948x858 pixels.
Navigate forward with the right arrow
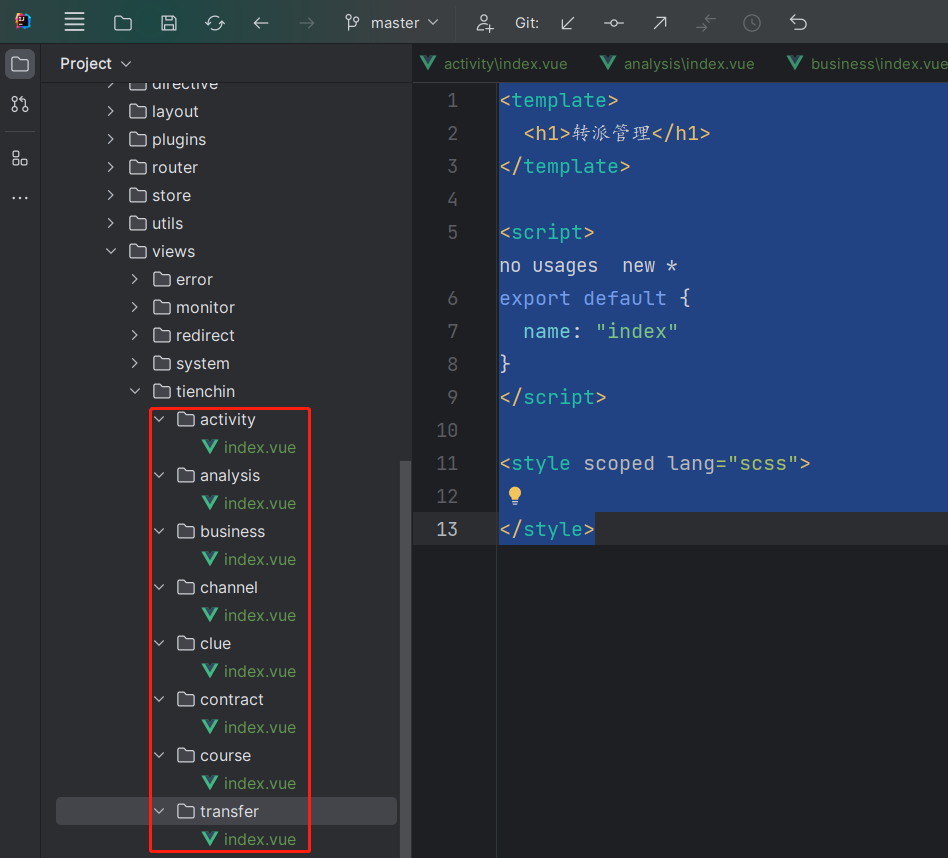[x=307, y=23]
